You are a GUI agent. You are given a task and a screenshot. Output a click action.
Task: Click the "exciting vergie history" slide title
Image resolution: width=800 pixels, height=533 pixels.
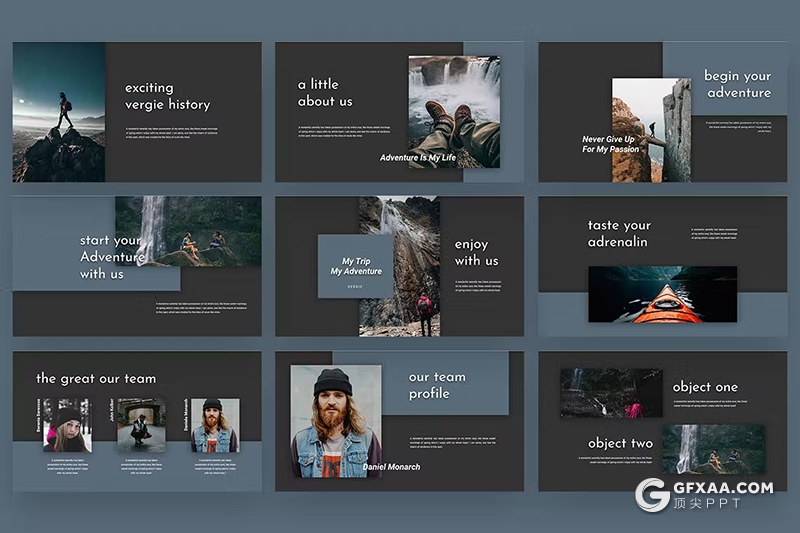tap(167, 96)
